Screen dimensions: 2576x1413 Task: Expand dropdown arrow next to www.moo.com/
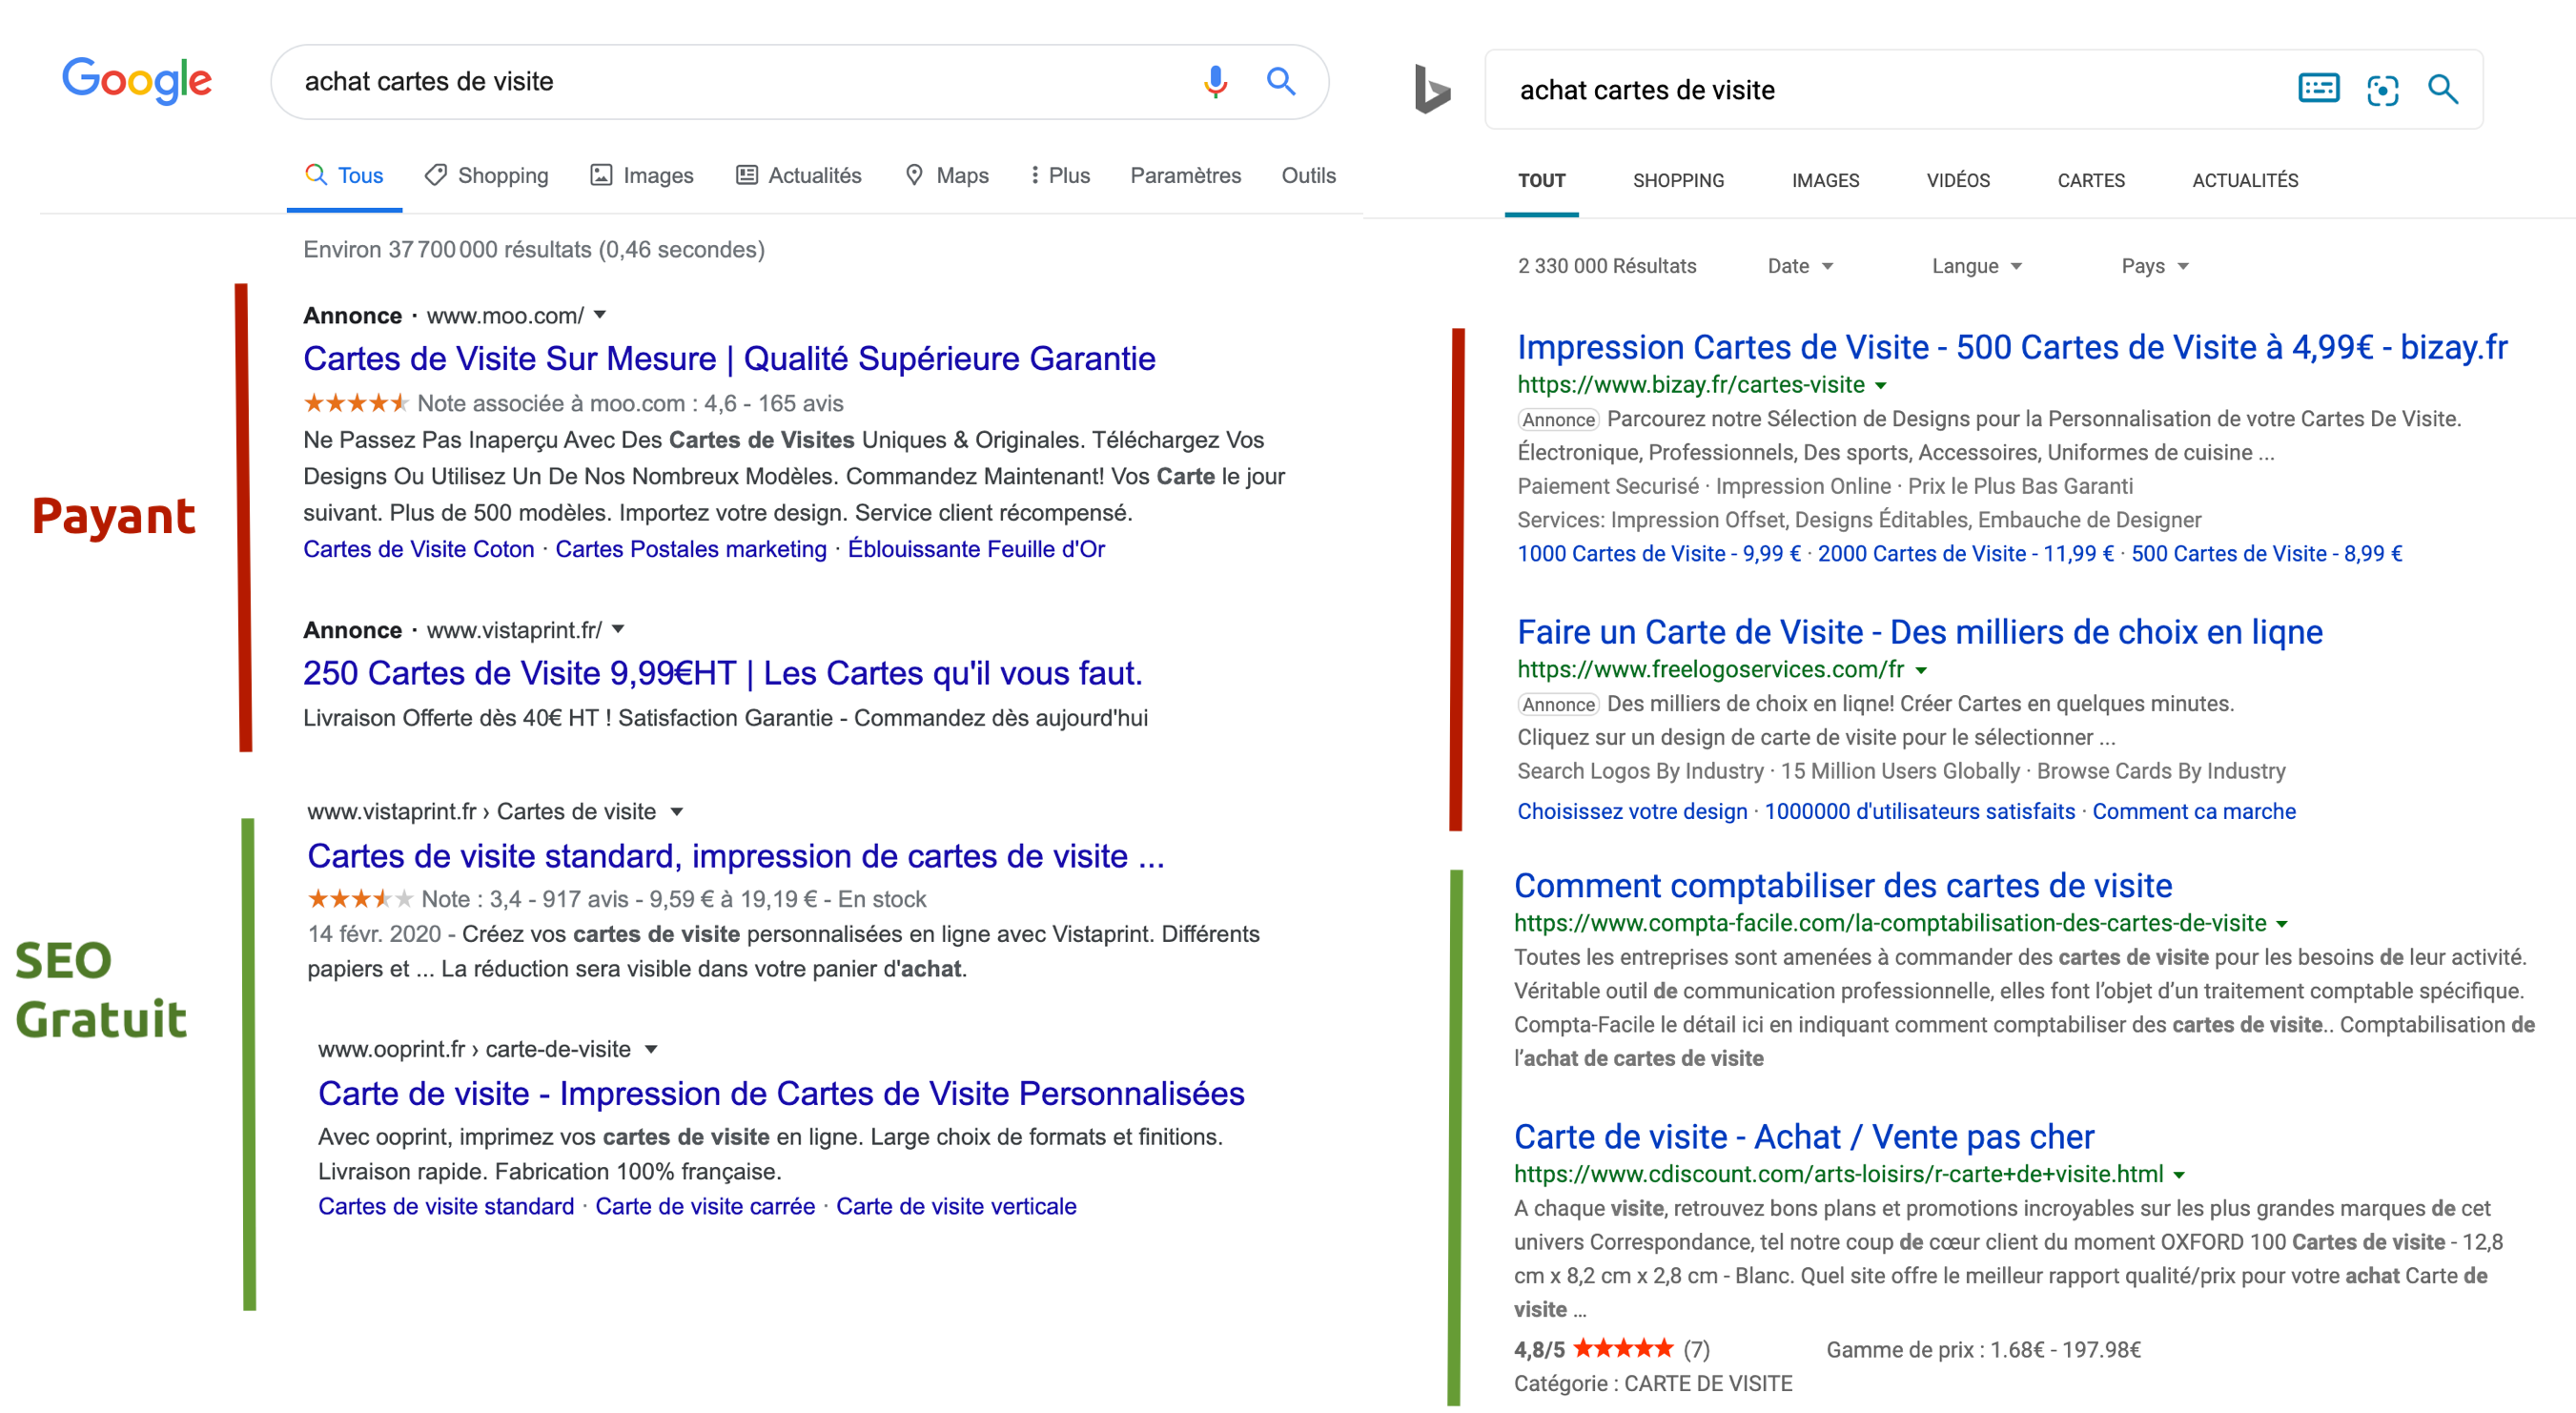(x=600, y=315)
